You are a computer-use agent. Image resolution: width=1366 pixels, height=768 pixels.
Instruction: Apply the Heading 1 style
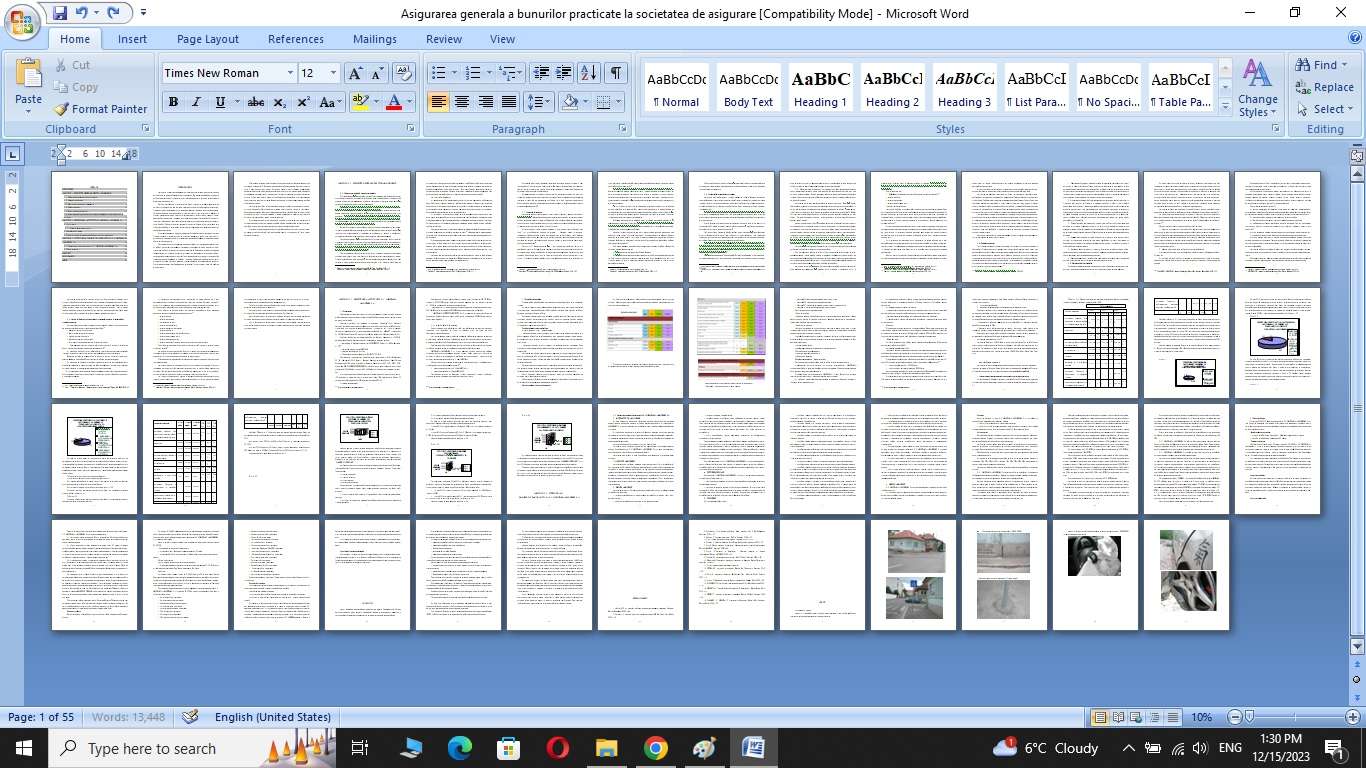coord(820,88)
